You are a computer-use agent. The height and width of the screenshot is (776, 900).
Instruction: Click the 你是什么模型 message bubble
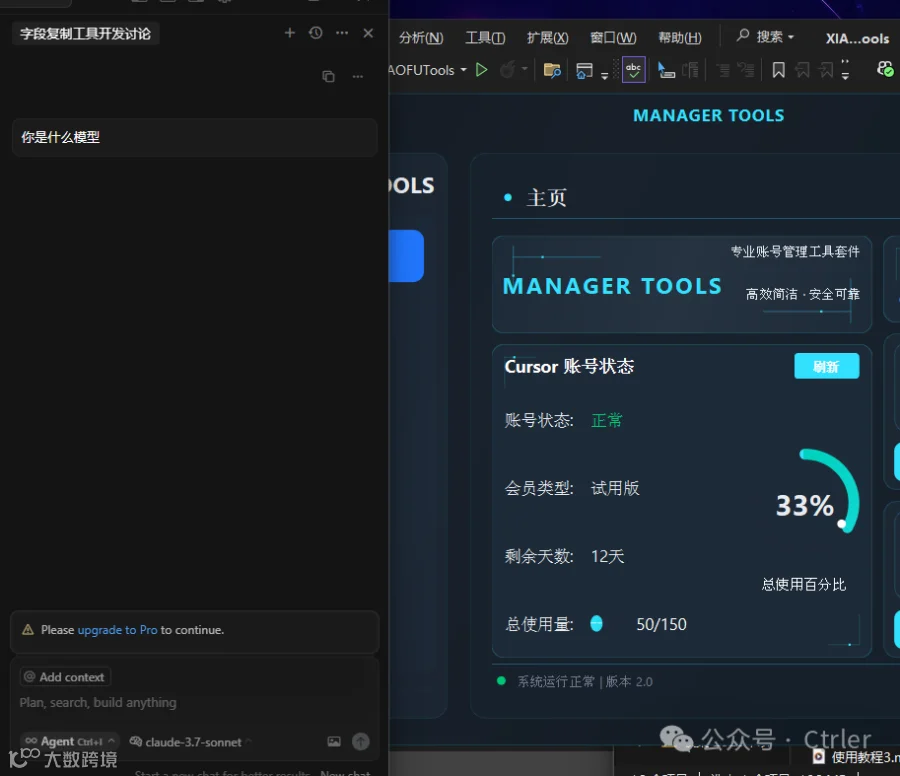pos(195,137)
